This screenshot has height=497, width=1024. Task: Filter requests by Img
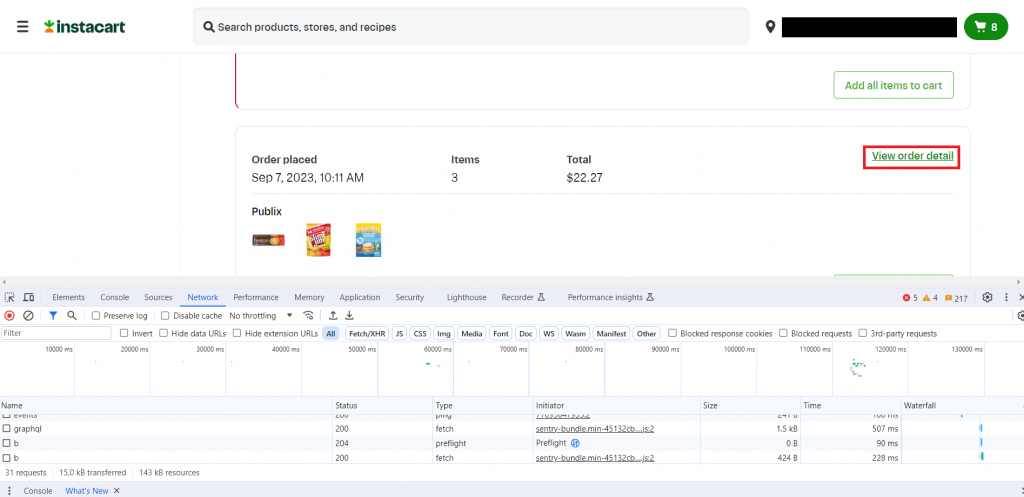444,333
